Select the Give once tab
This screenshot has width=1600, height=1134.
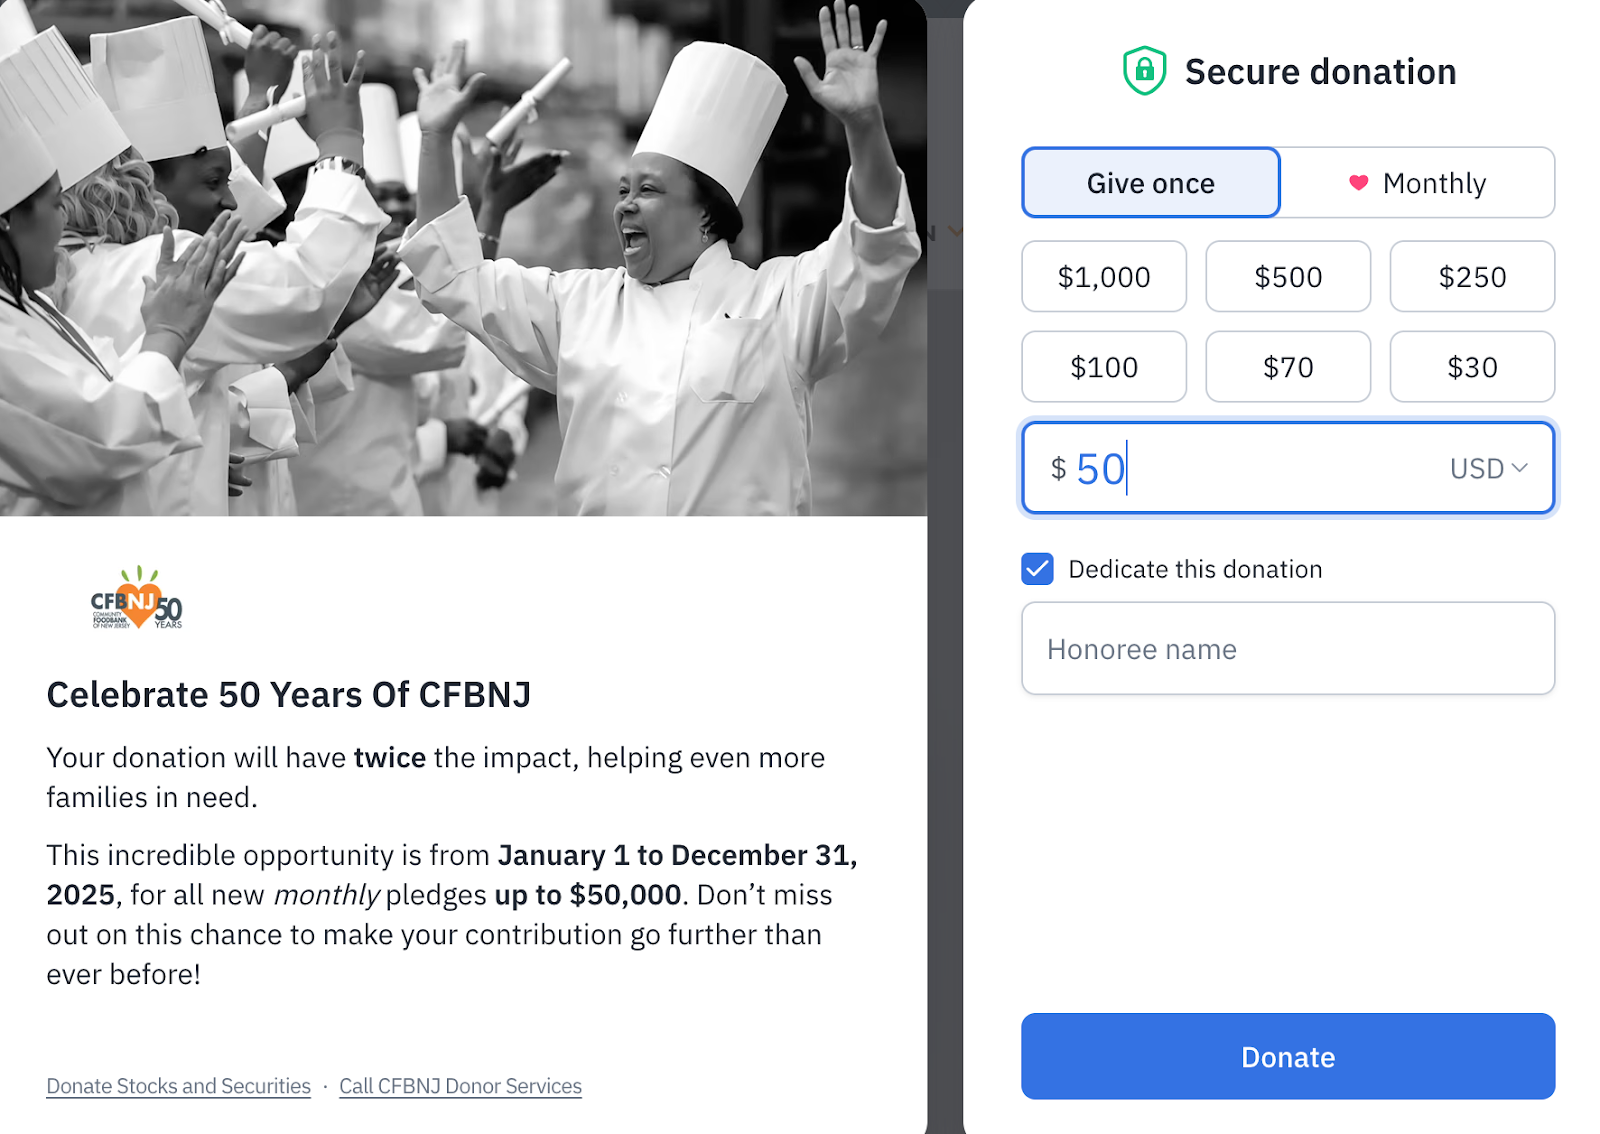(1150, 182)
